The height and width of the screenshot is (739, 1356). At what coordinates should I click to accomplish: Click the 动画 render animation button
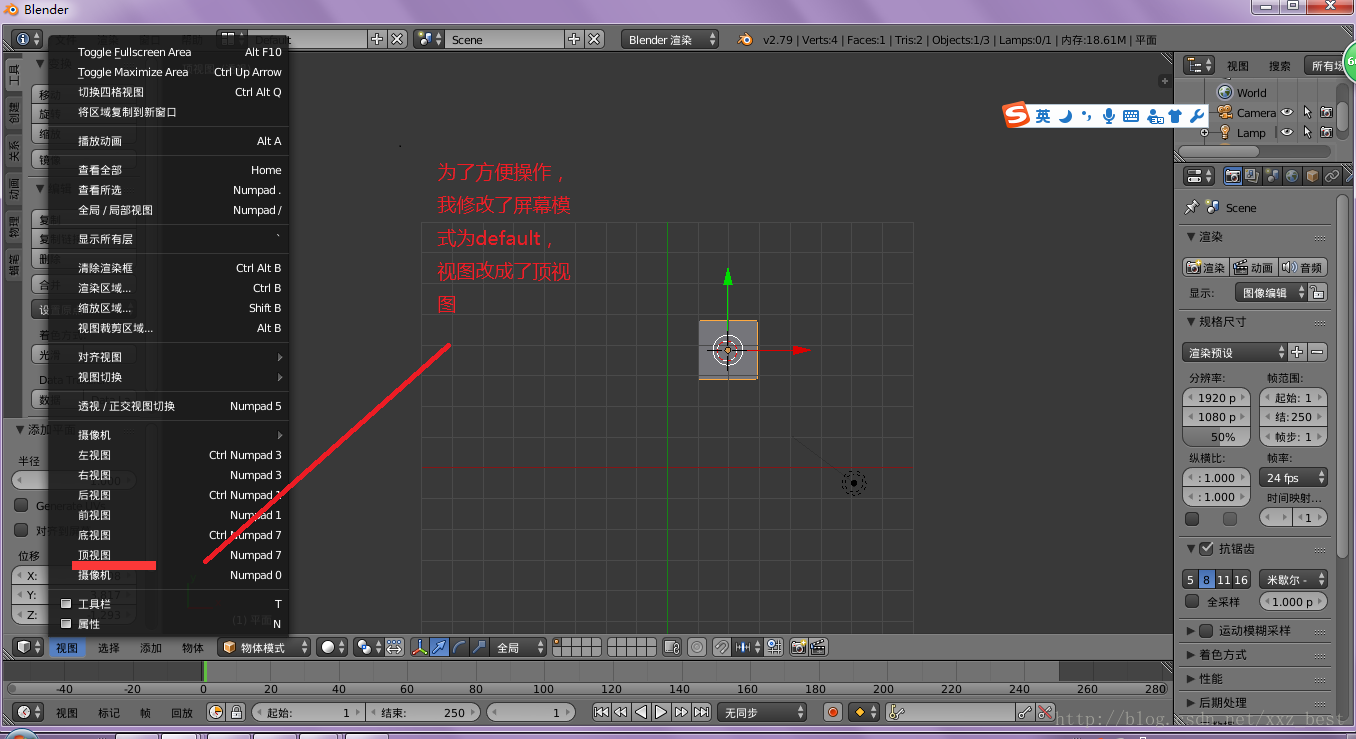click(1253, 267)
